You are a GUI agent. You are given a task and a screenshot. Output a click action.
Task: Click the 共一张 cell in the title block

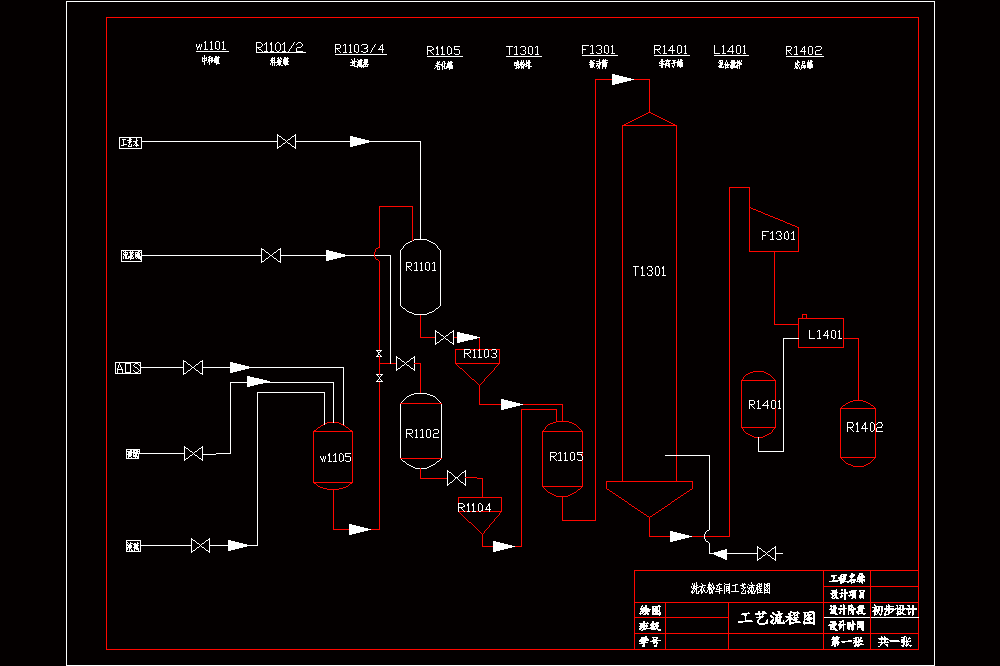(x=894, y=642)
